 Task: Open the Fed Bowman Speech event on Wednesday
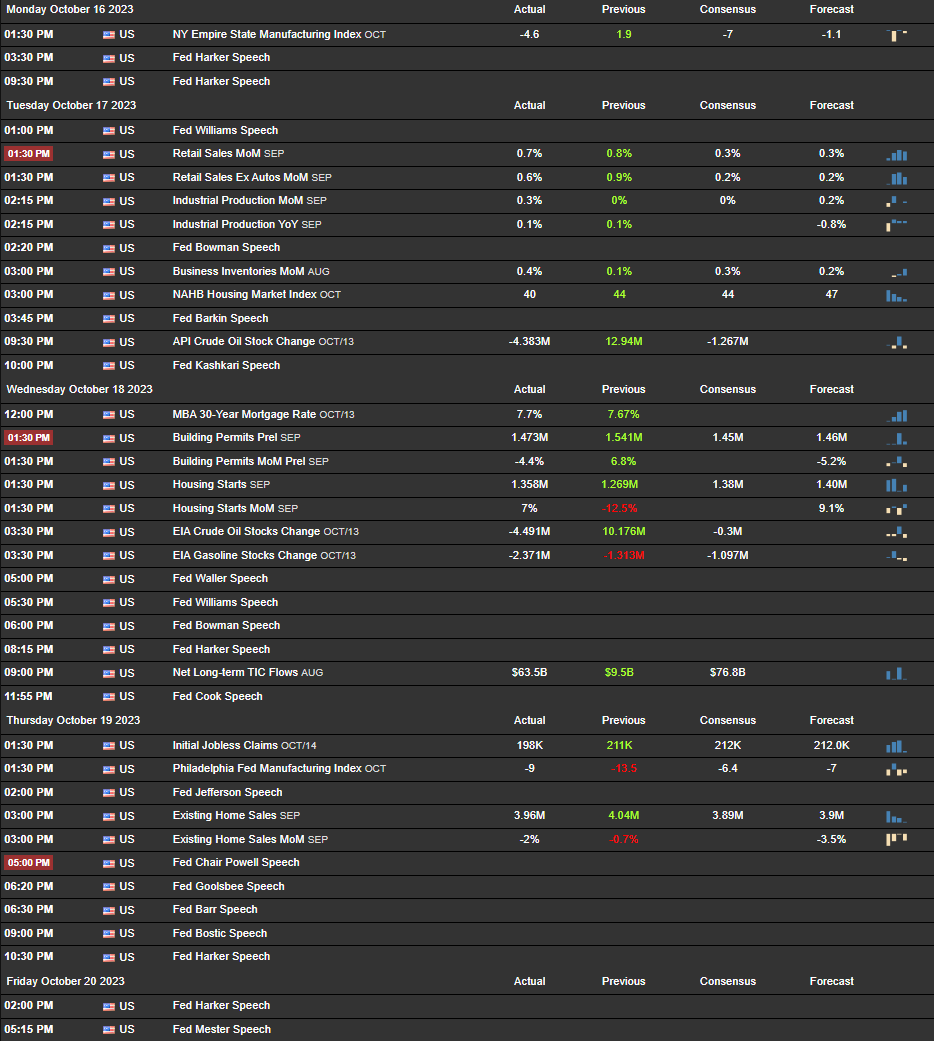coord(226,625)
